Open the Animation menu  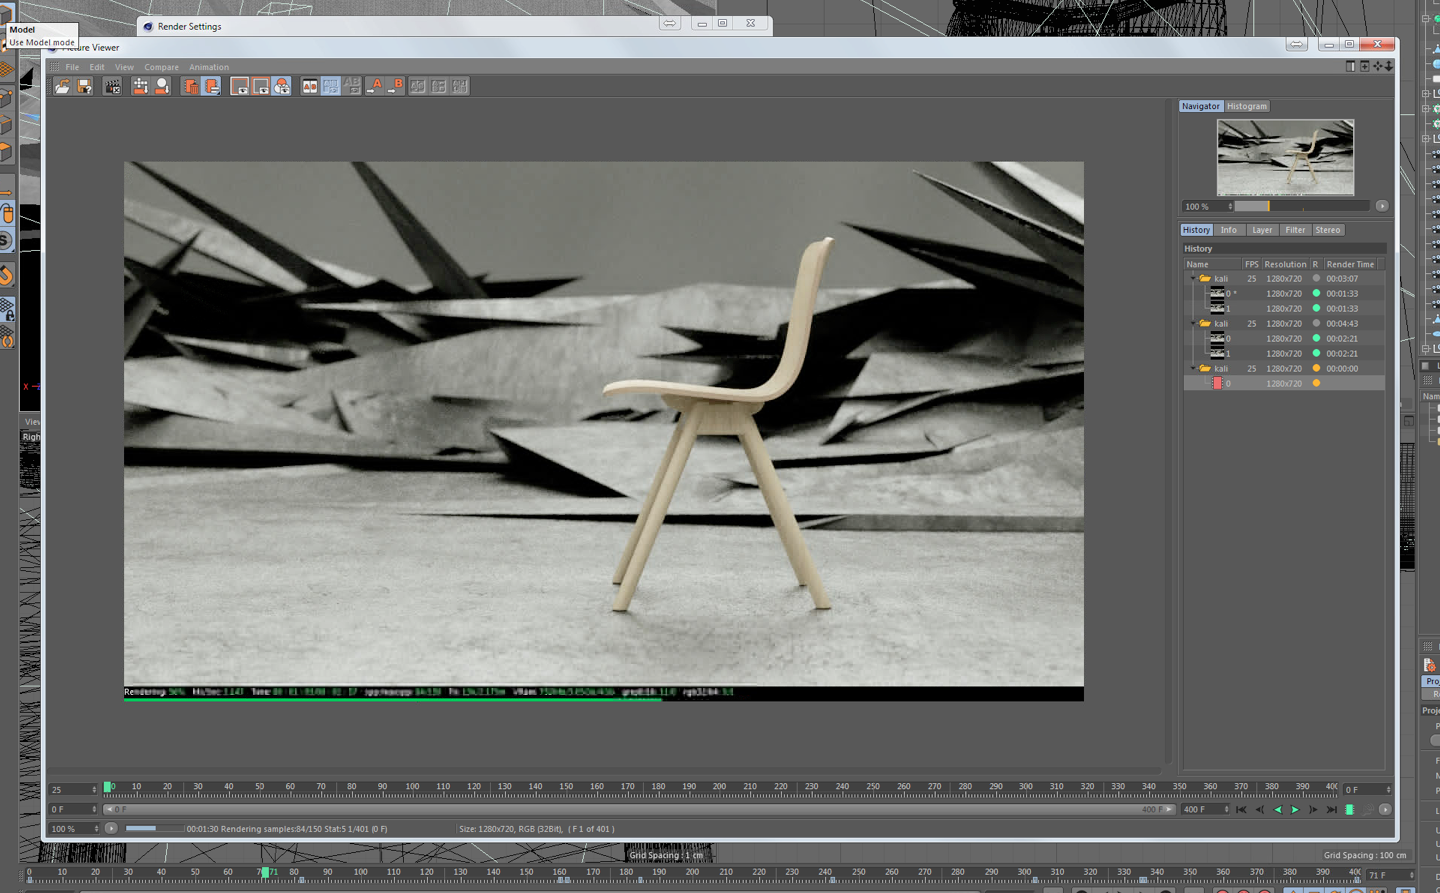point(209,67)
